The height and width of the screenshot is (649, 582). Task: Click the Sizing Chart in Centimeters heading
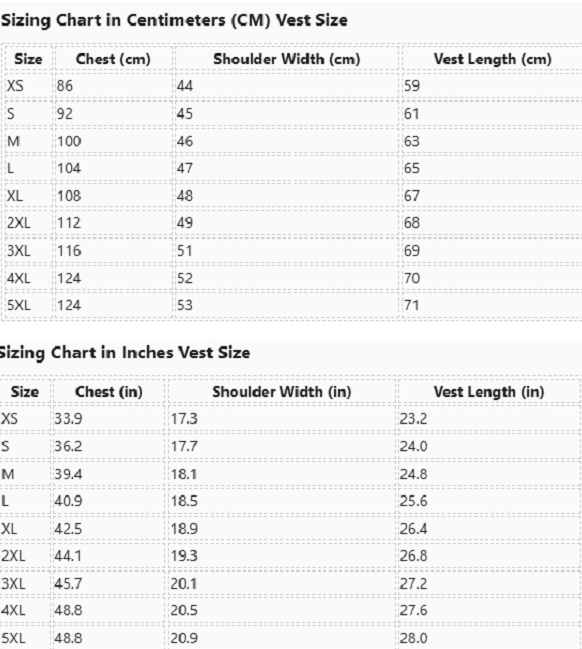click(174, 20)
